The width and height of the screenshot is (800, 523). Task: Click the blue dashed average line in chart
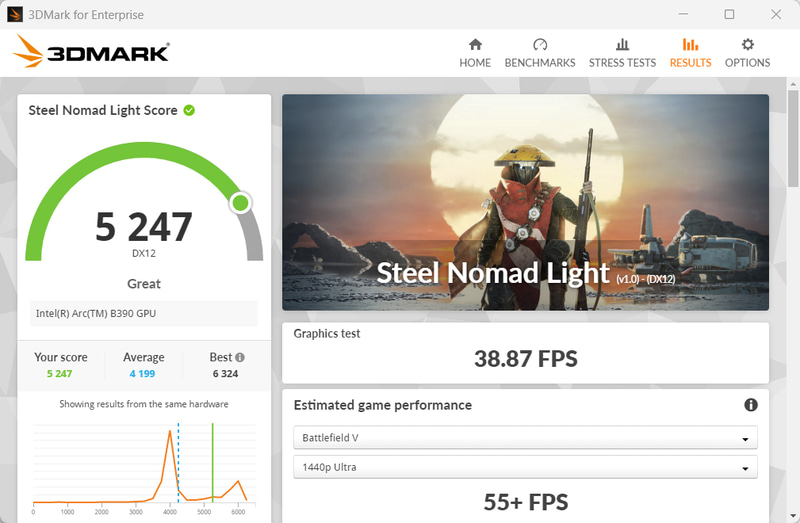pos(178,463)
